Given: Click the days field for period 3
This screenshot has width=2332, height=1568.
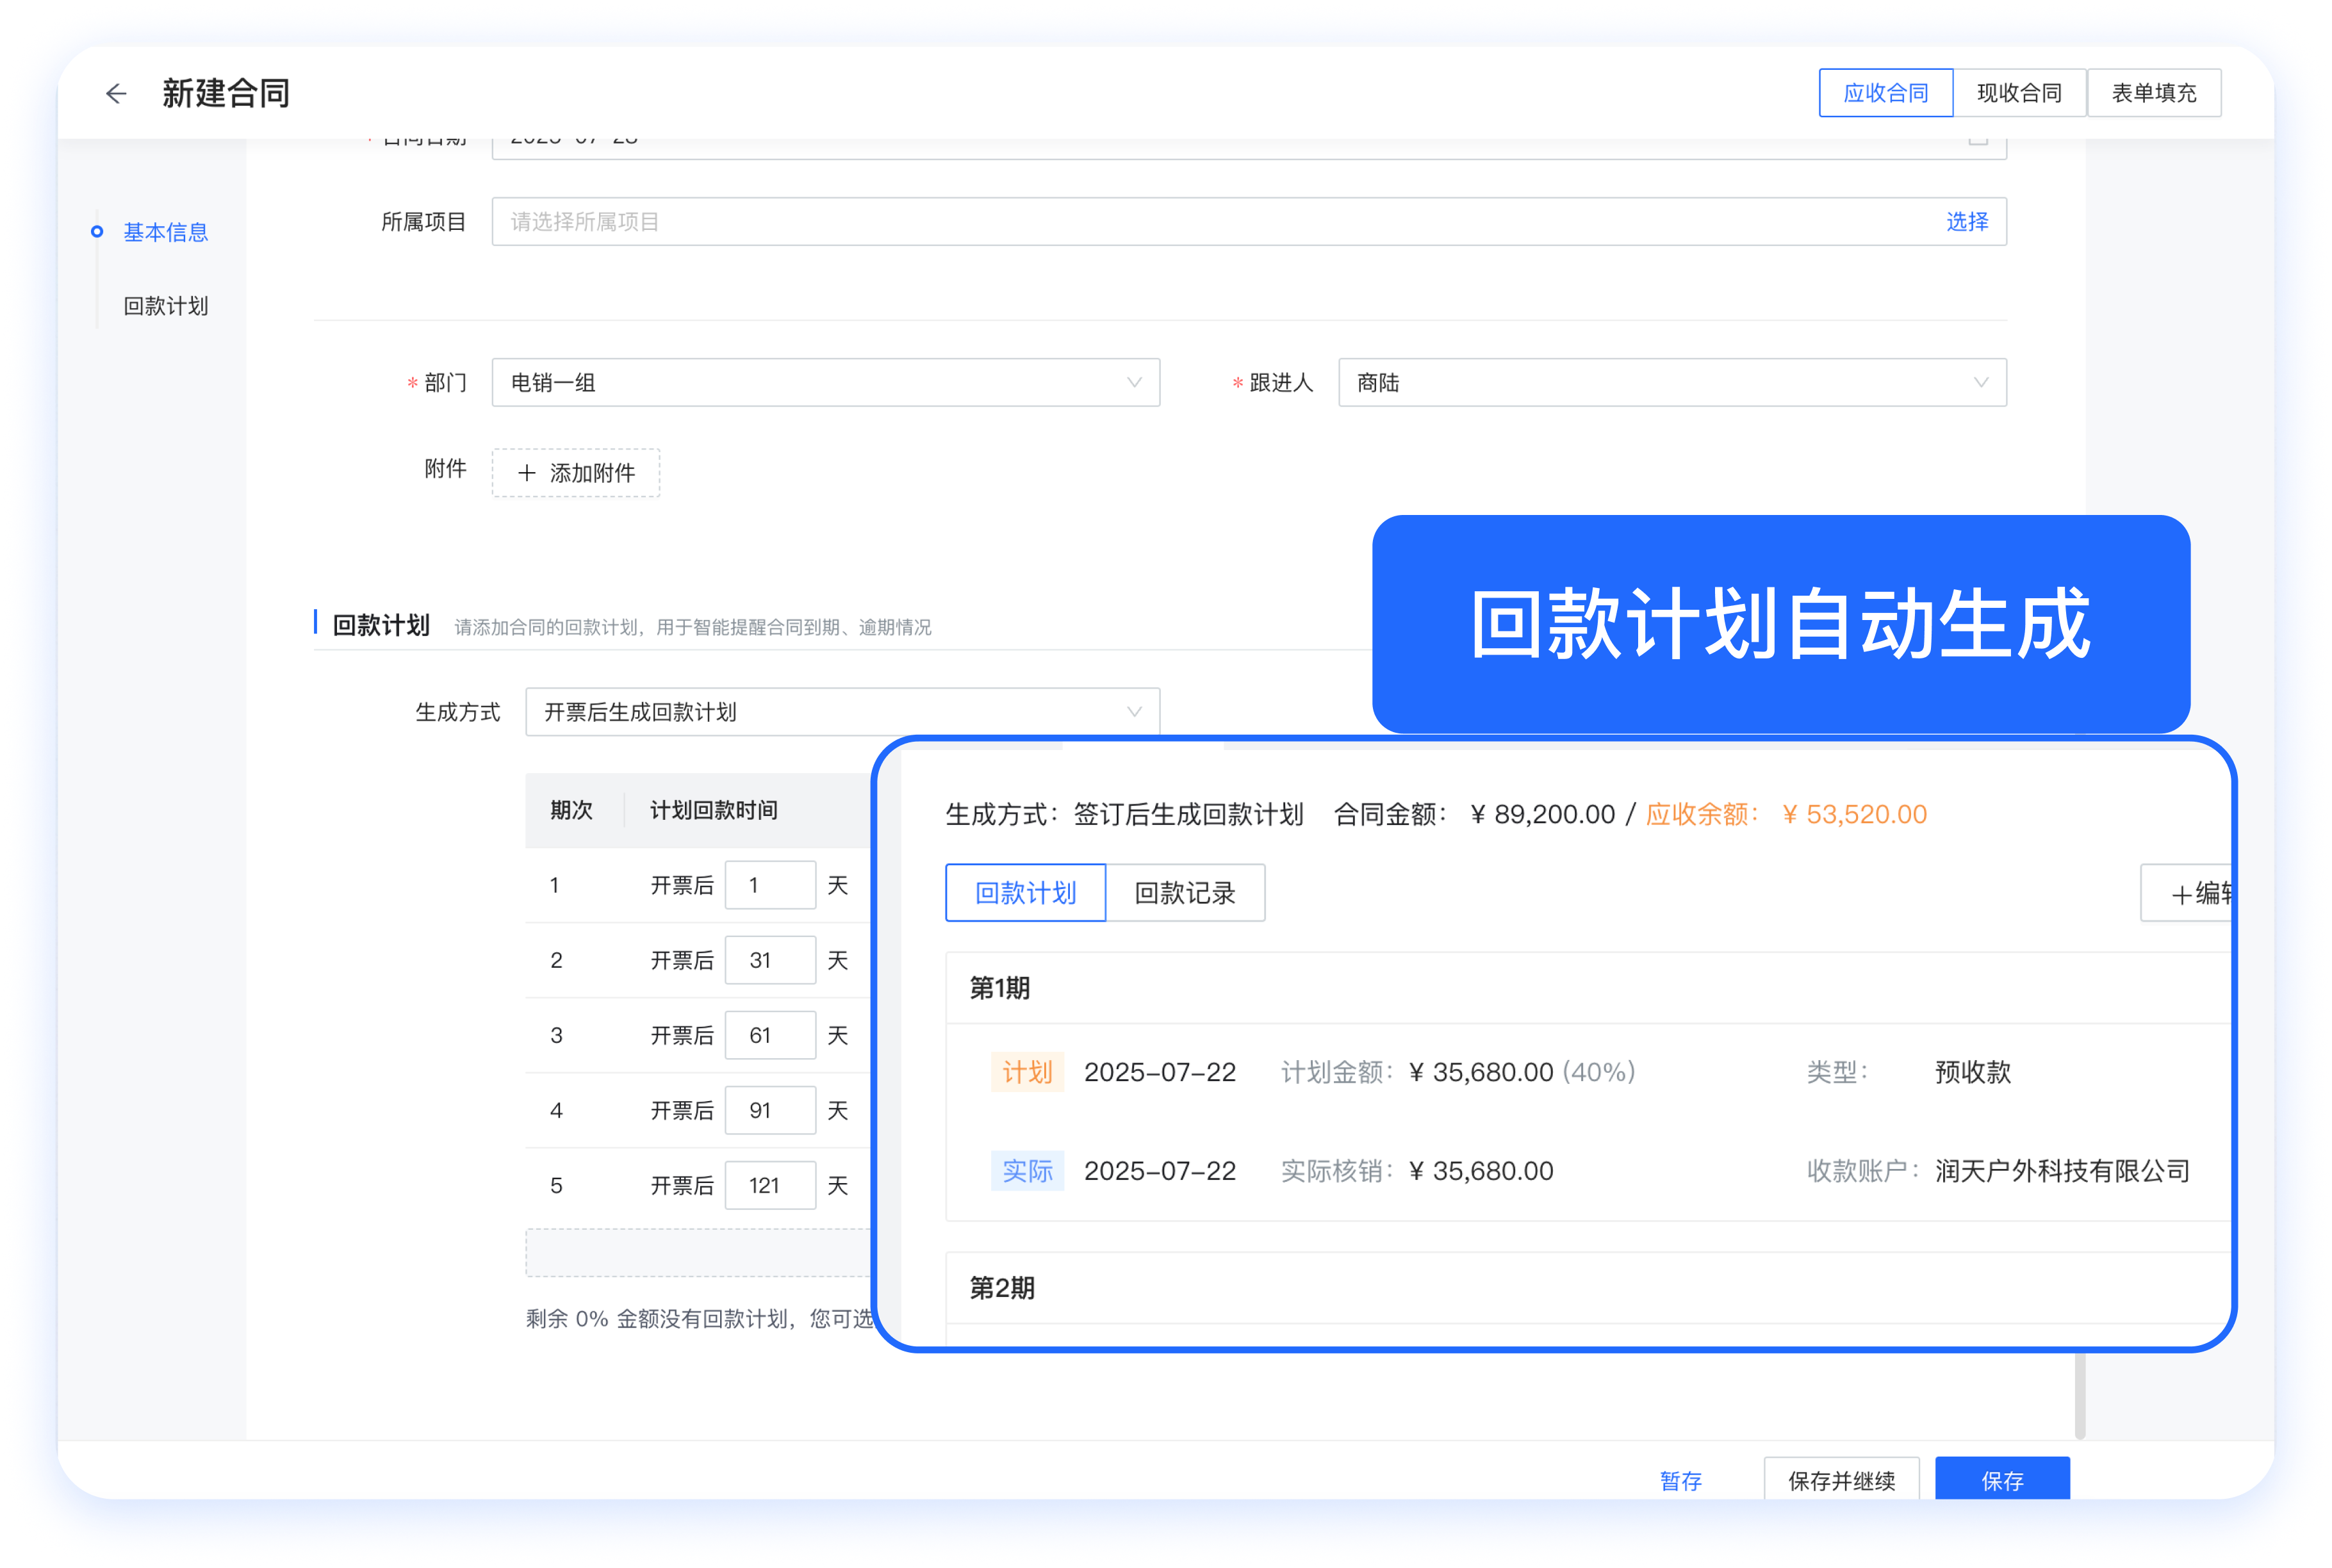Looking at the screenshot, I should click(x=769, y=1035).
